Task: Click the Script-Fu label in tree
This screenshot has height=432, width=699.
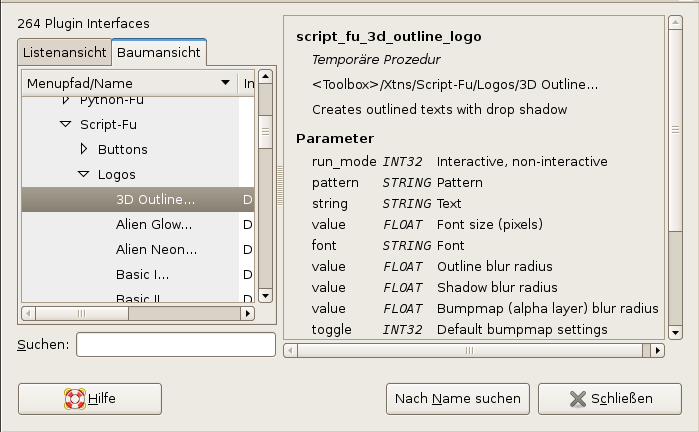Action: pos(108,124)
